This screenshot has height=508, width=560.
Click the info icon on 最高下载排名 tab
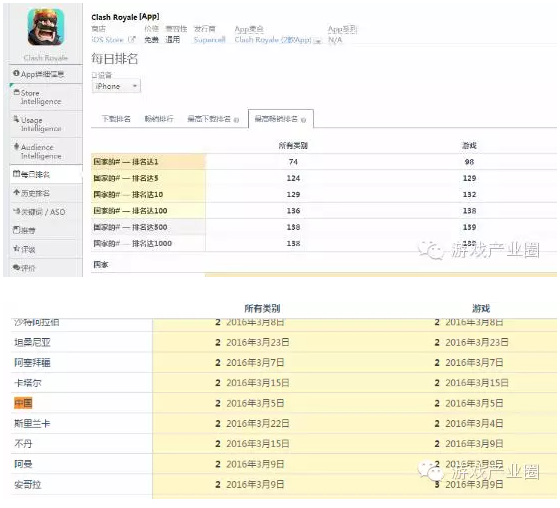pyautogui.click(x=236, y=120)
